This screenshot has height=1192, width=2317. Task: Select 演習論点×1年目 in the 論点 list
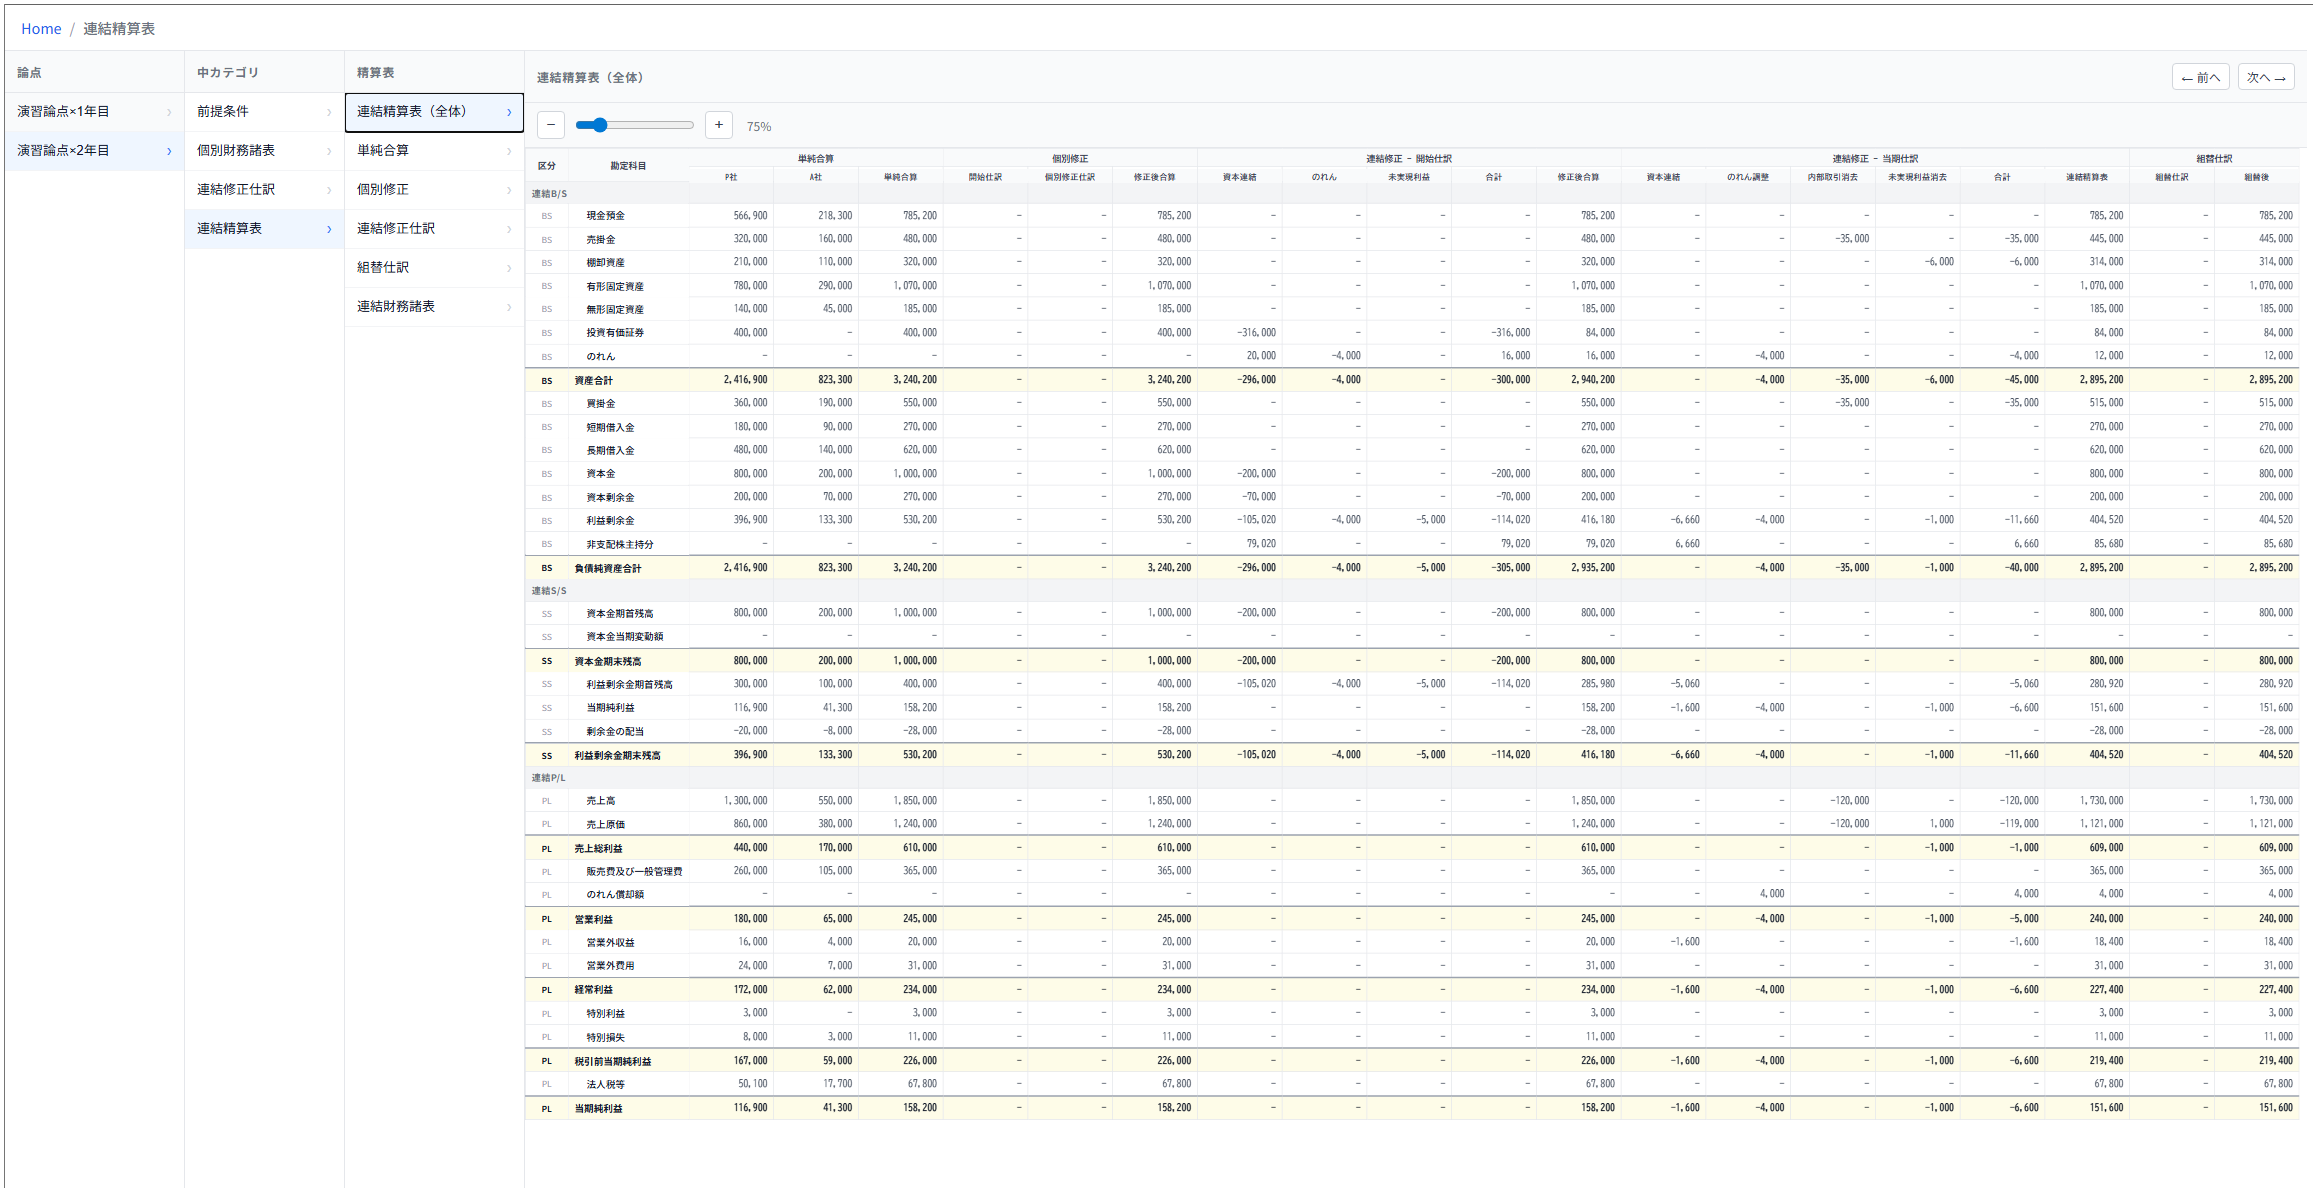64,111
